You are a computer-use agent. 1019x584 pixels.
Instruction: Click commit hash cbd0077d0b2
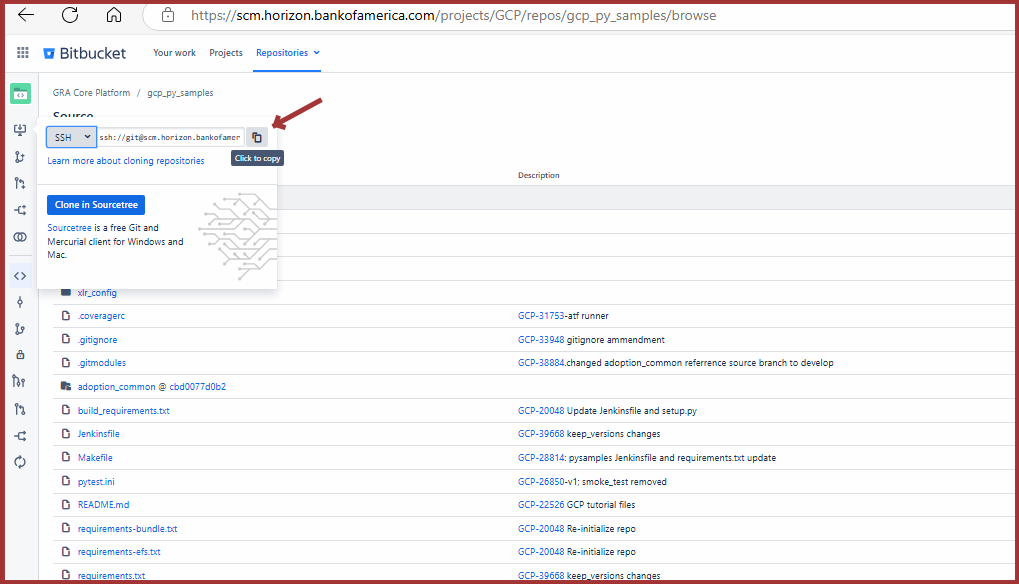[x=198, y=387]
